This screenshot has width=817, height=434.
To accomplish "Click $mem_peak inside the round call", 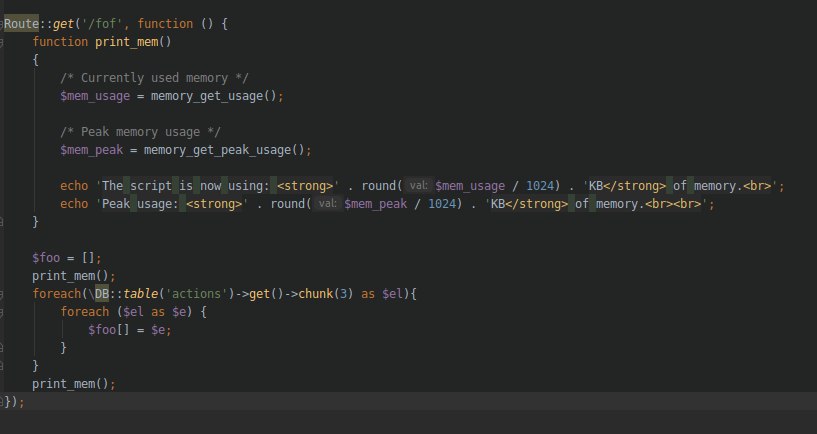I will click(x=375, y=204).
